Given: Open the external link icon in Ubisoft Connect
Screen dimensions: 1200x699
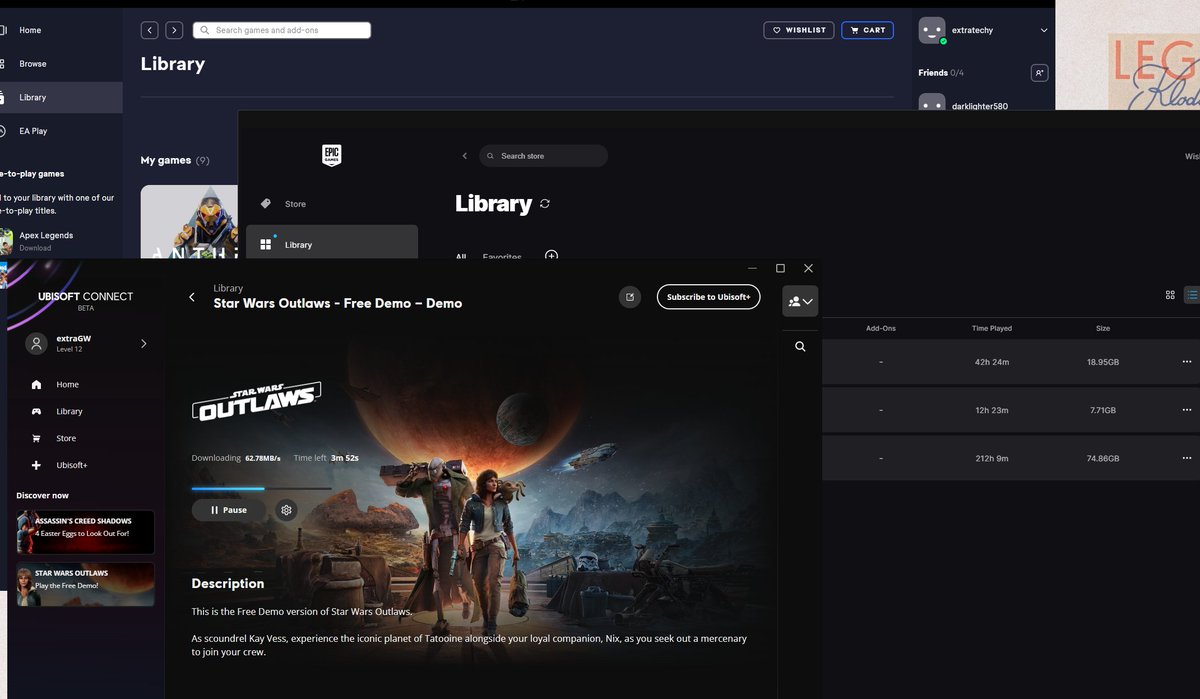Looking at the screenshot, I should click(630, 297).
